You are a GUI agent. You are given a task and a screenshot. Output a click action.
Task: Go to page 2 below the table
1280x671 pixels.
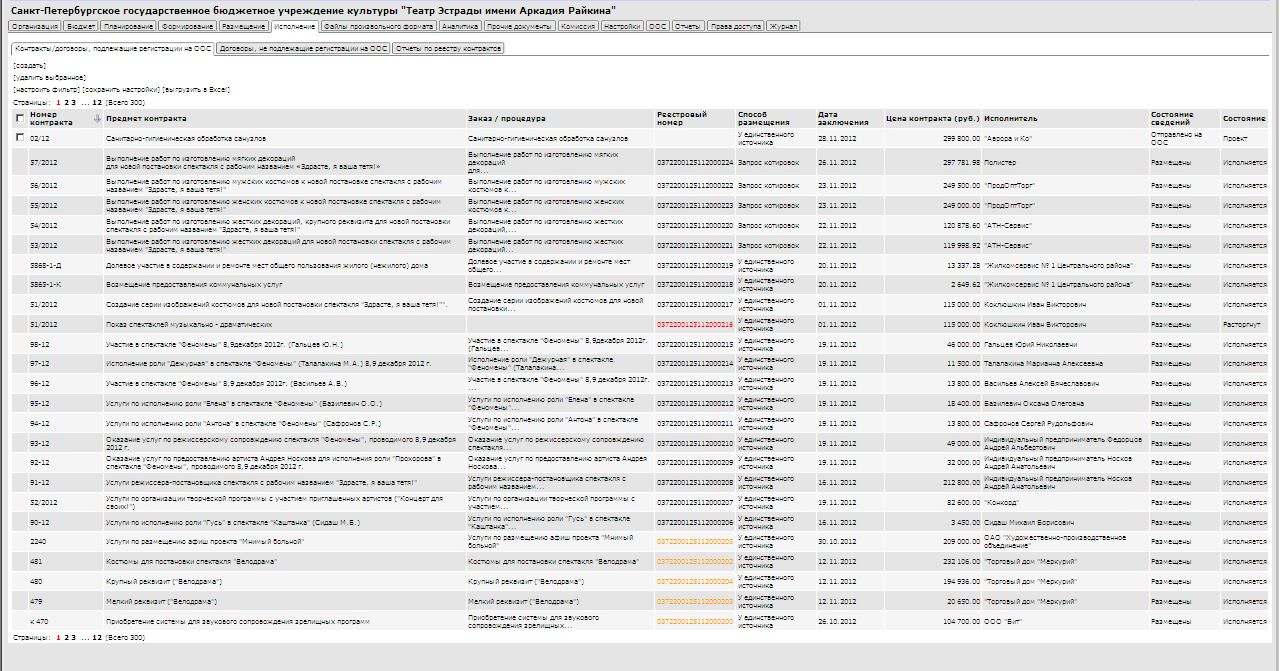(65, 636)
